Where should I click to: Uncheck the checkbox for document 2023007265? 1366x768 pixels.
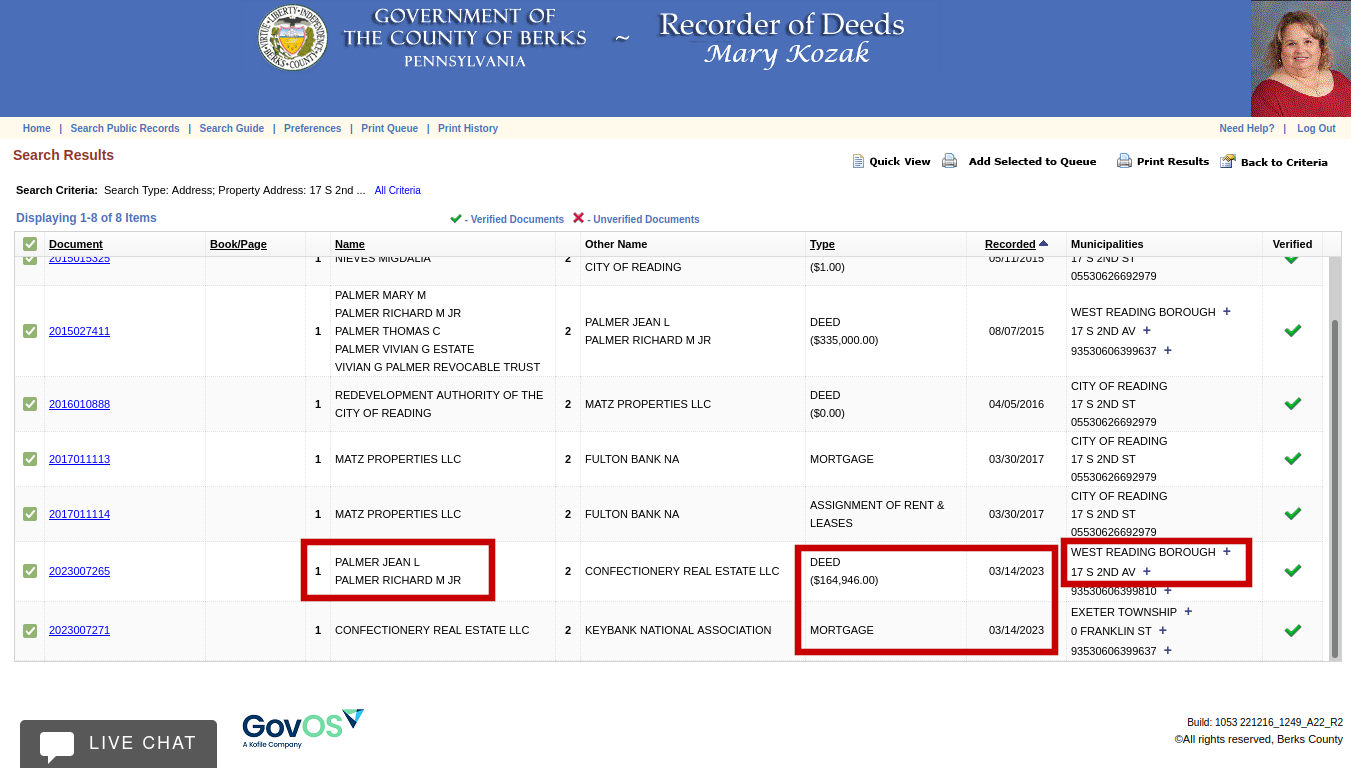point(30,571)
